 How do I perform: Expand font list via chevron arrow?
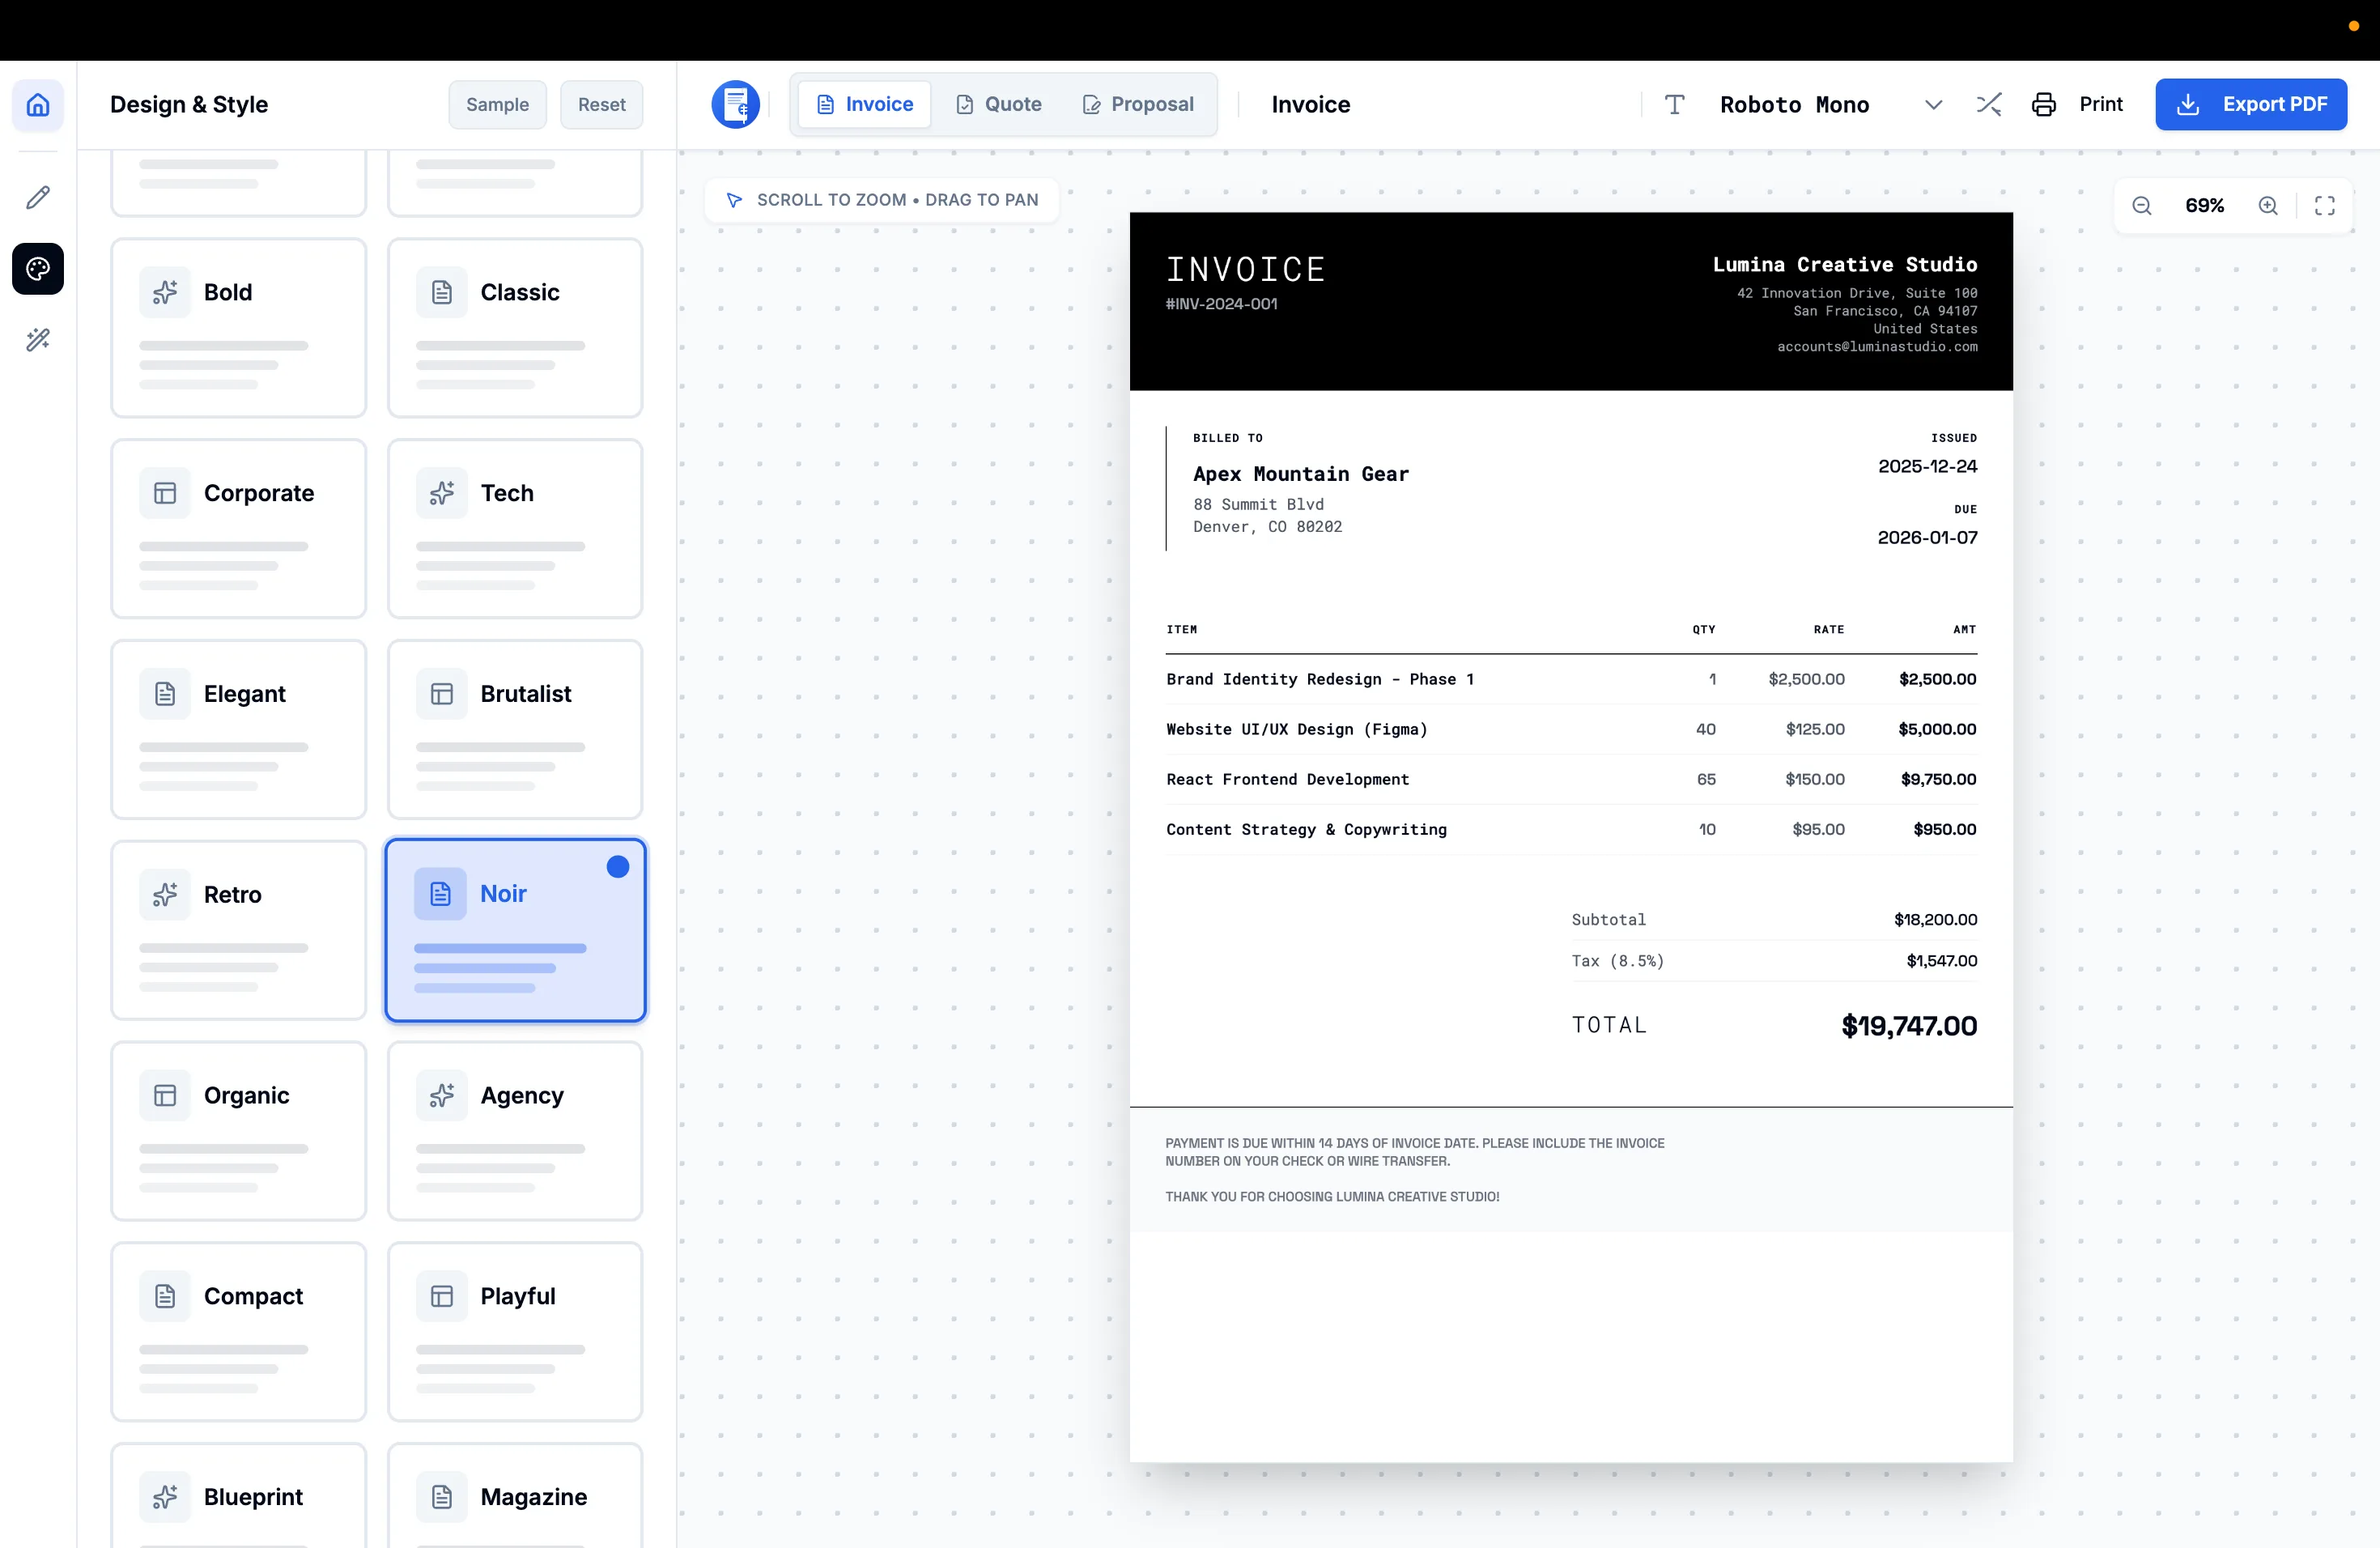(1933, 104)
